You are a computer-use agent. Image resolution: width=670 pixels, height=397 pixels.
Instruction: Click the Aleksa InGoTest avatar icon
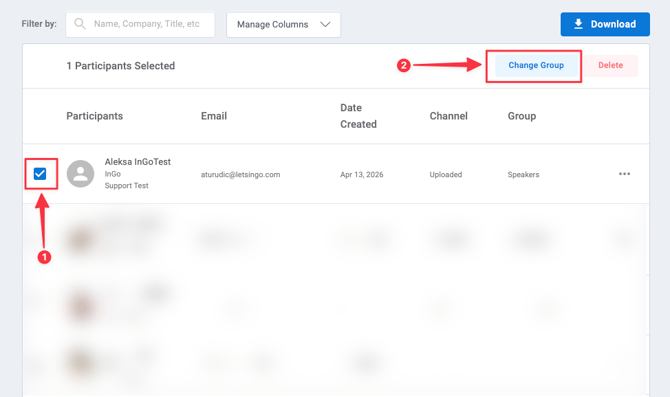[x=80, y=174]
